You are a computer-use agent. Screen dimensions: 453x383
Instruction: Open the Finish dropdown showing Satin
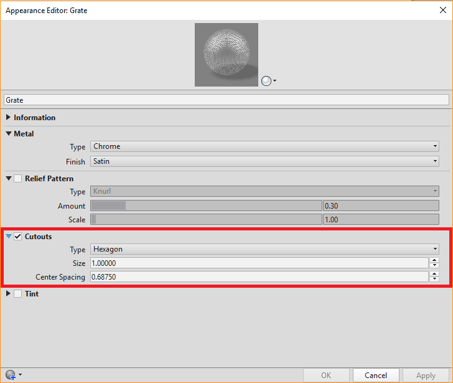click(265, 161)
